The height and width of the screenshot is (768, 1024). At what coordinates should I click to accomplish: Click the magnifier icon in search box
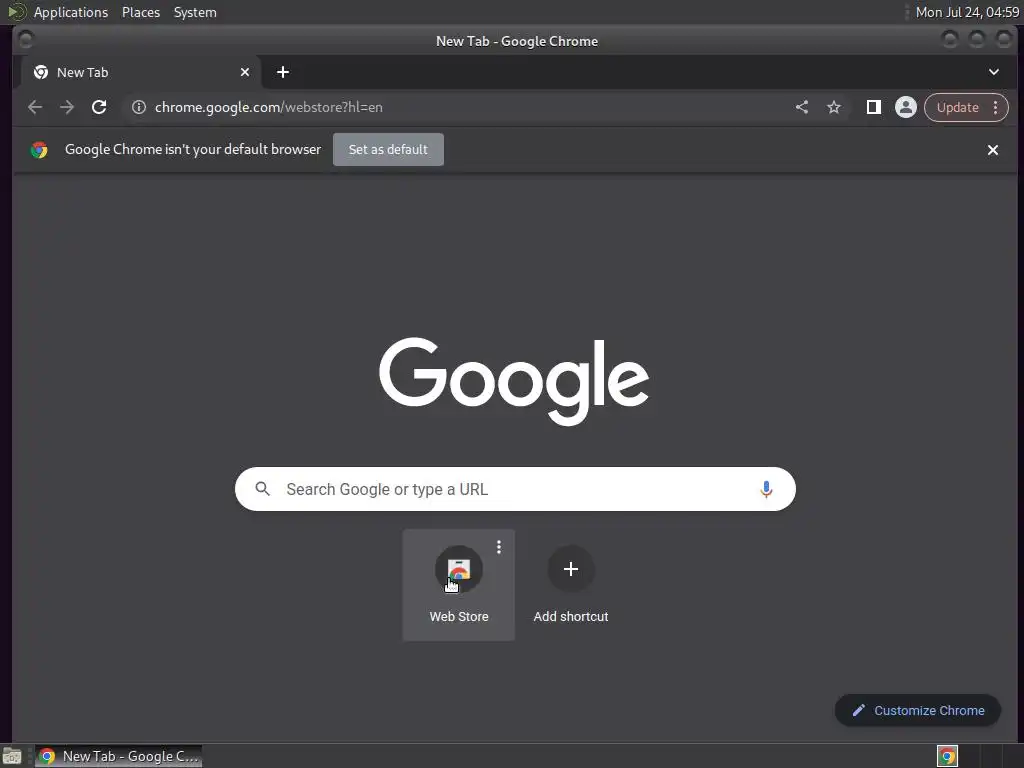click(263, 488)
